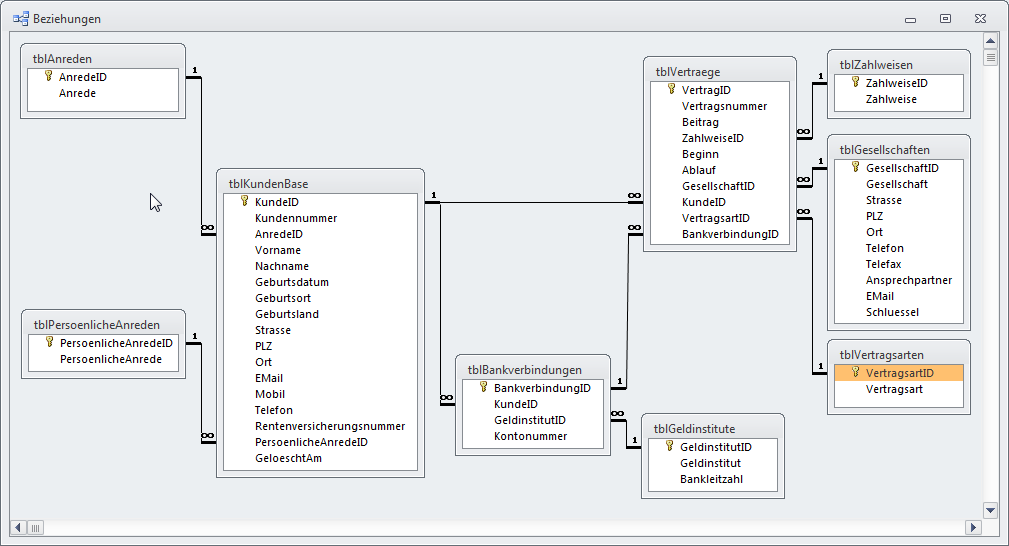Viewport: 1009px width, 546px height.
Task: Click the vertical scrollbar down arrow
Action: pyautogui.click(x=990, y=510)
